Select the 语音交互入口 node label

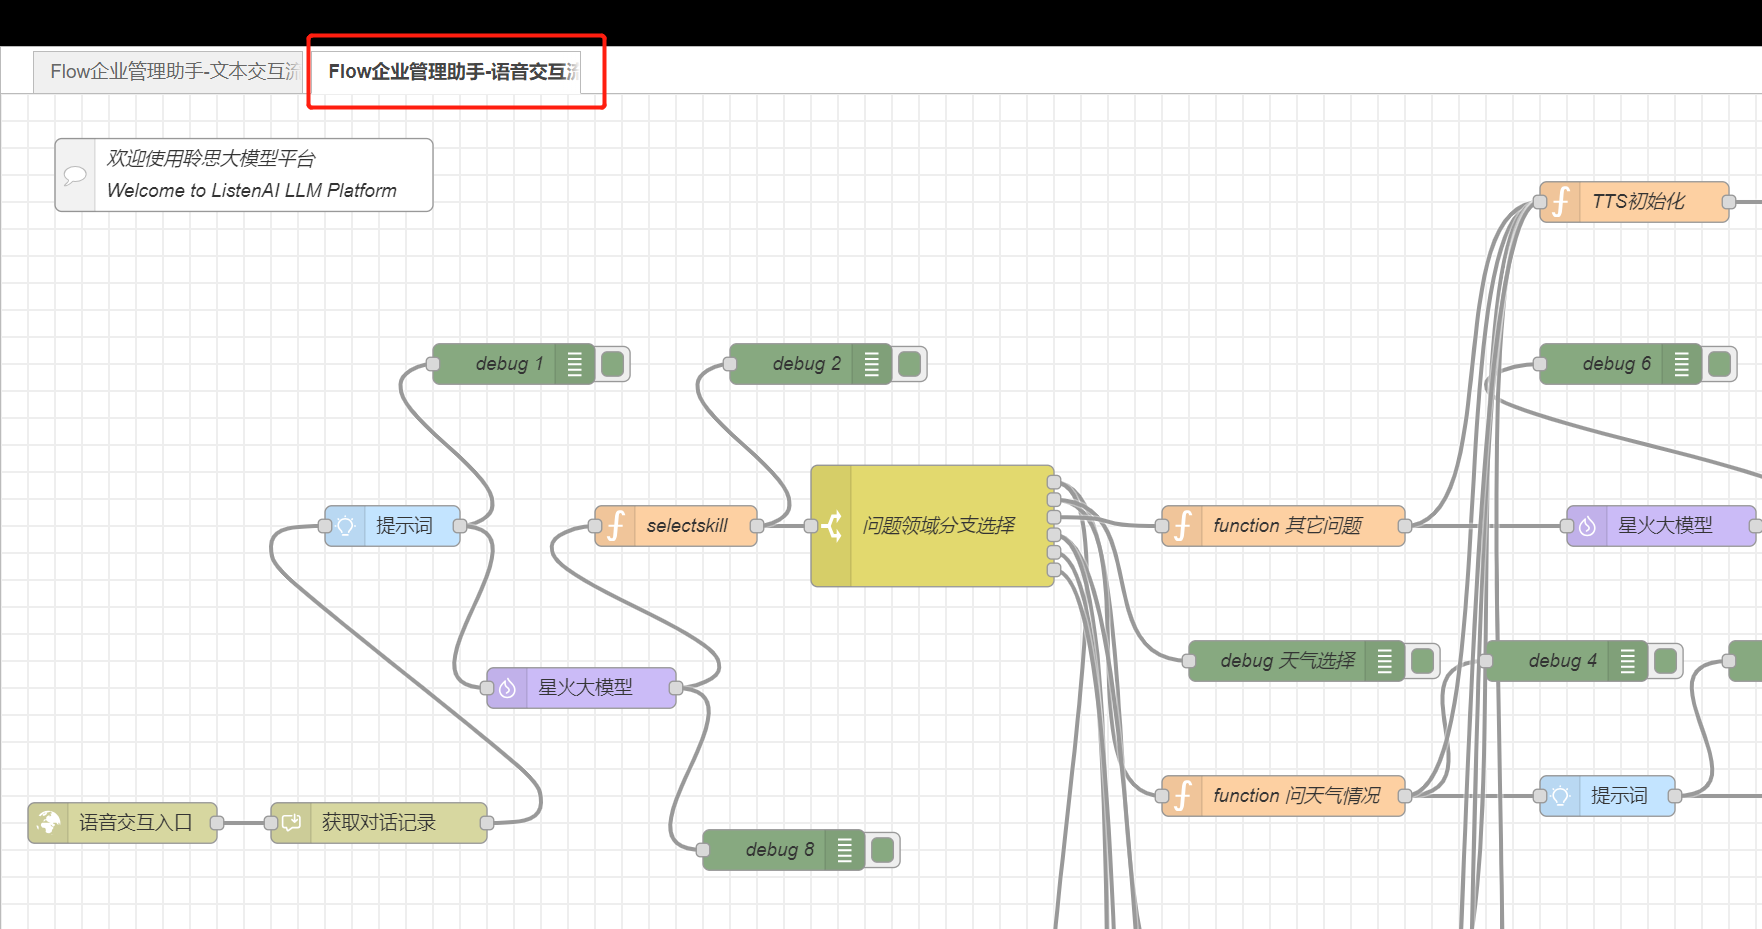[x=136, y=823]
